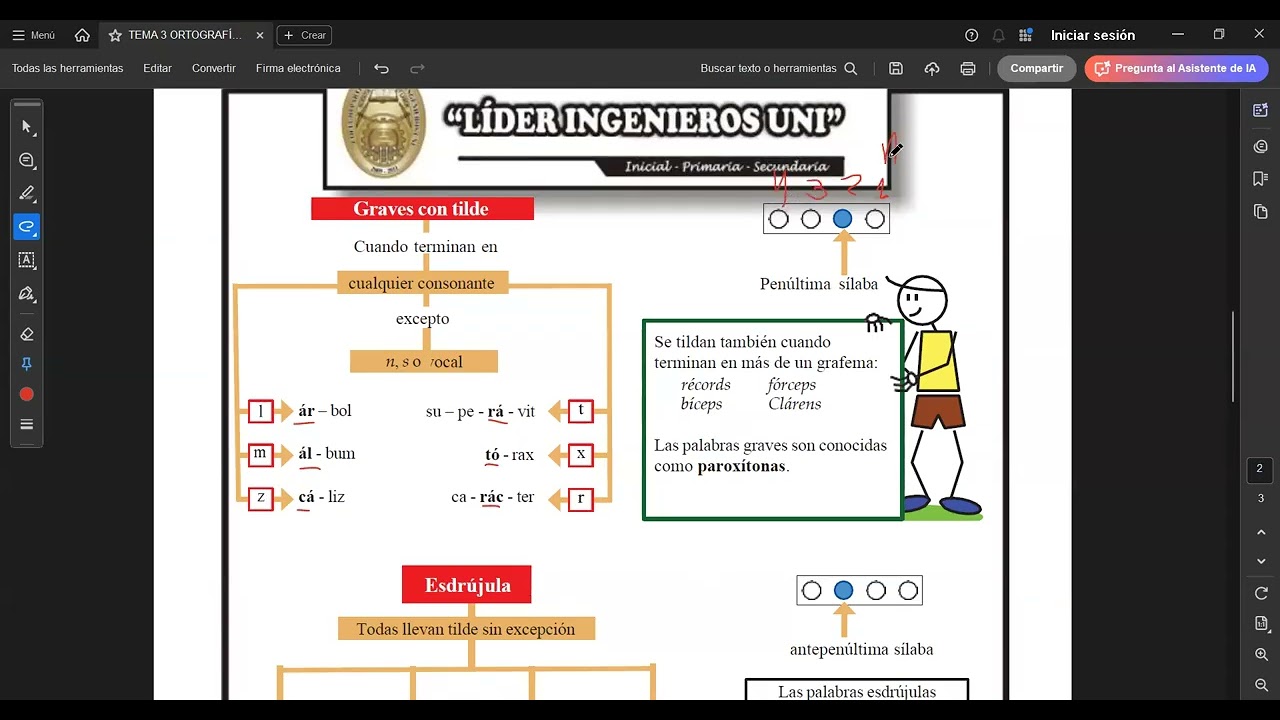Click the Esdrújula red heading
1280x720 pixels.
click(x=466, y=585)
